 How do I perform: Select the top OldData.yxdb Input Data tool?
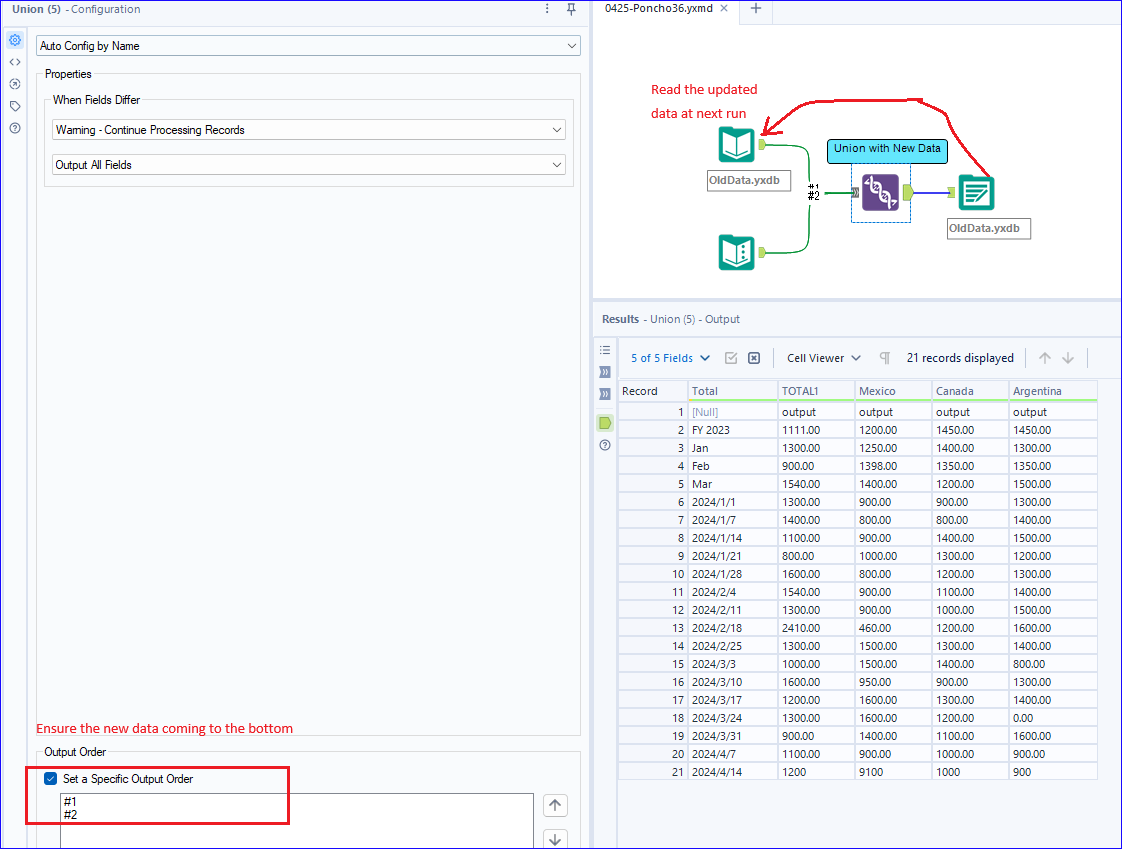coord(736,145)
